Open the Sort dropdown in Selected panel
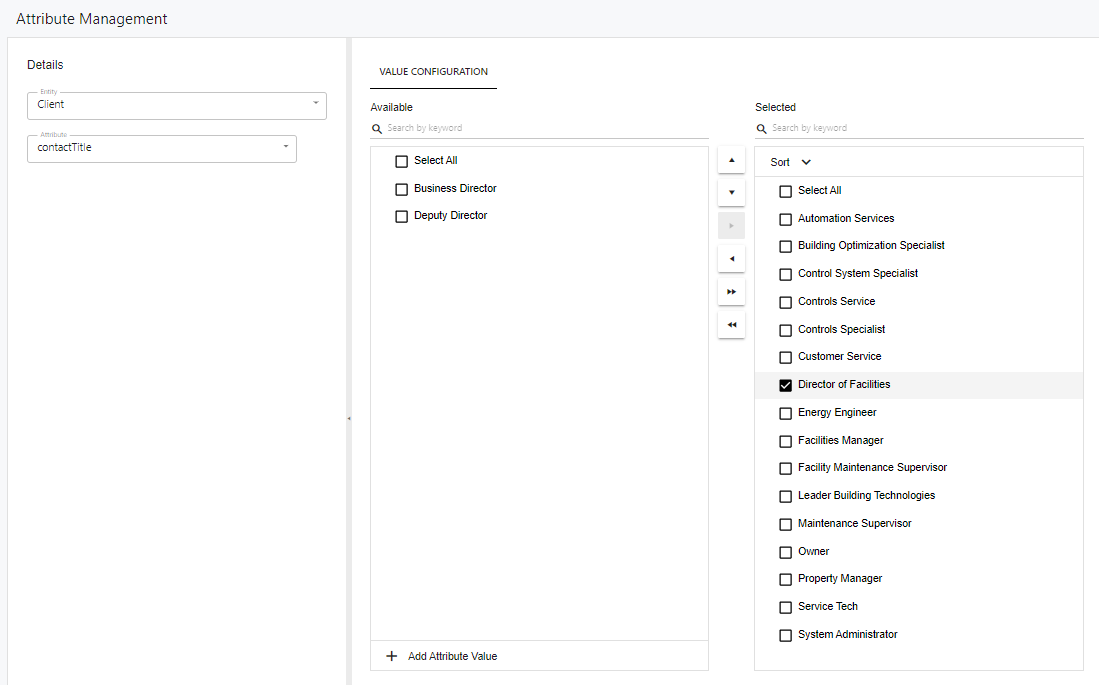The image size is (1099, 685). point(791,162)
